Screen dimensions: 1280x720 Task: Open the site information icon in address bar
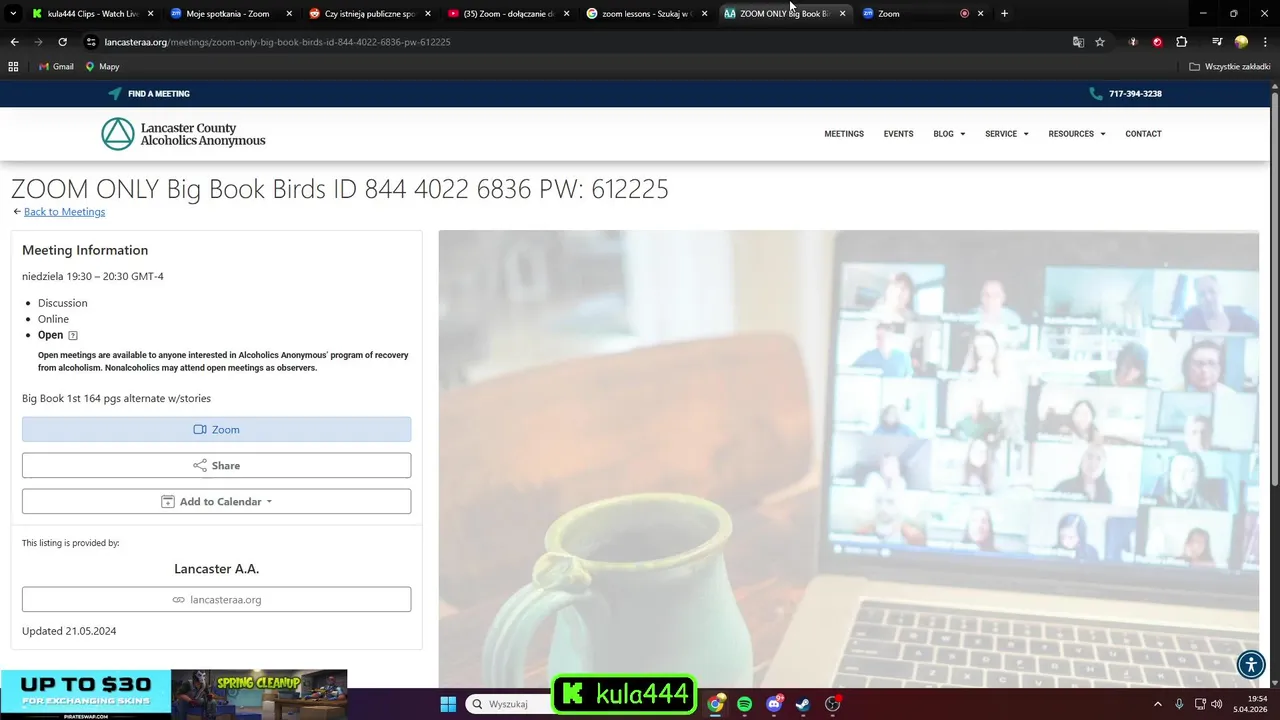tap(91, 42)
